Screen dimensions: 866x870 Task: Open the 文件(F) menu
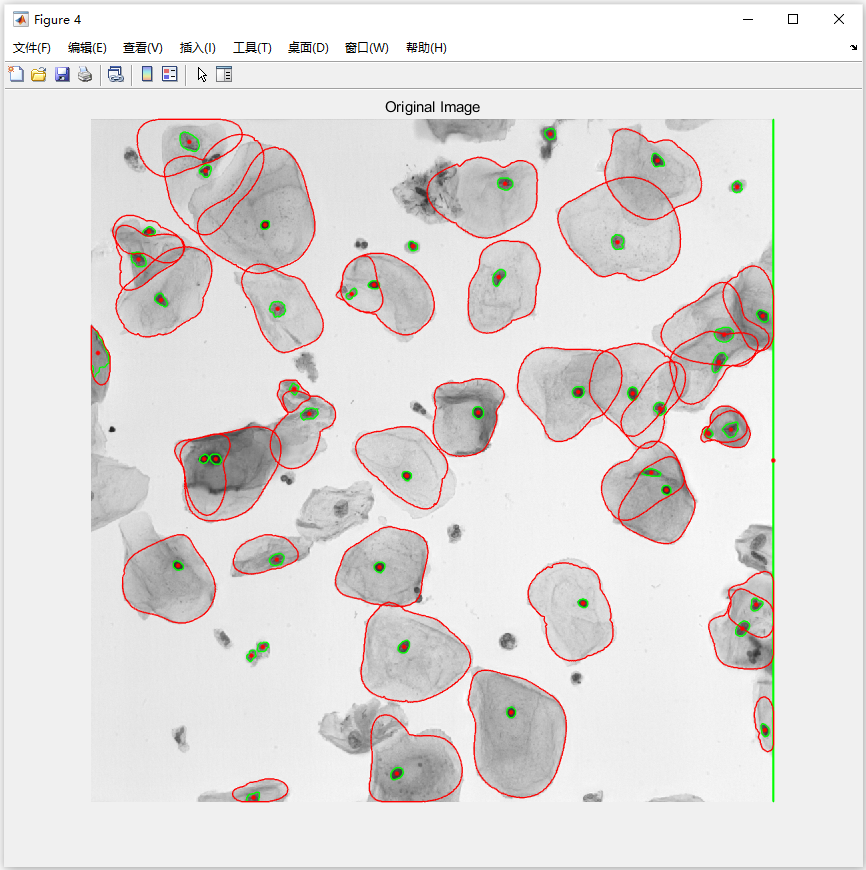32,48
